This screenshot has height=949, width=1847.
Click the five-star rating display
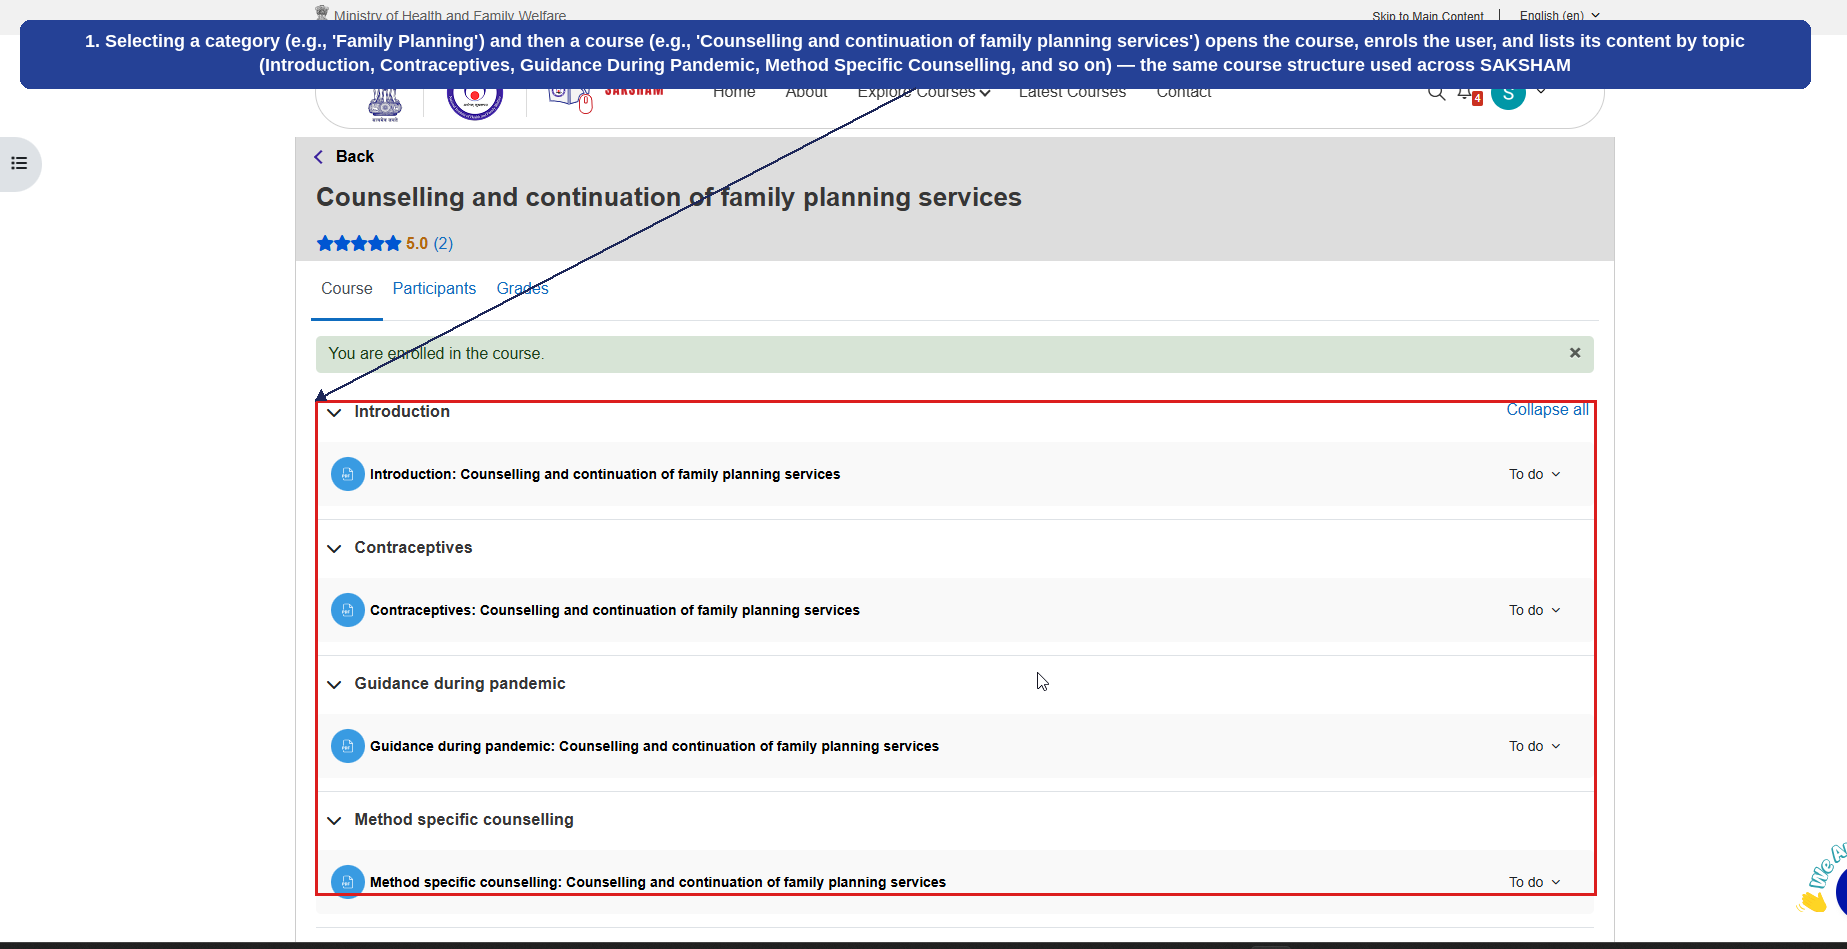[359, 243]
